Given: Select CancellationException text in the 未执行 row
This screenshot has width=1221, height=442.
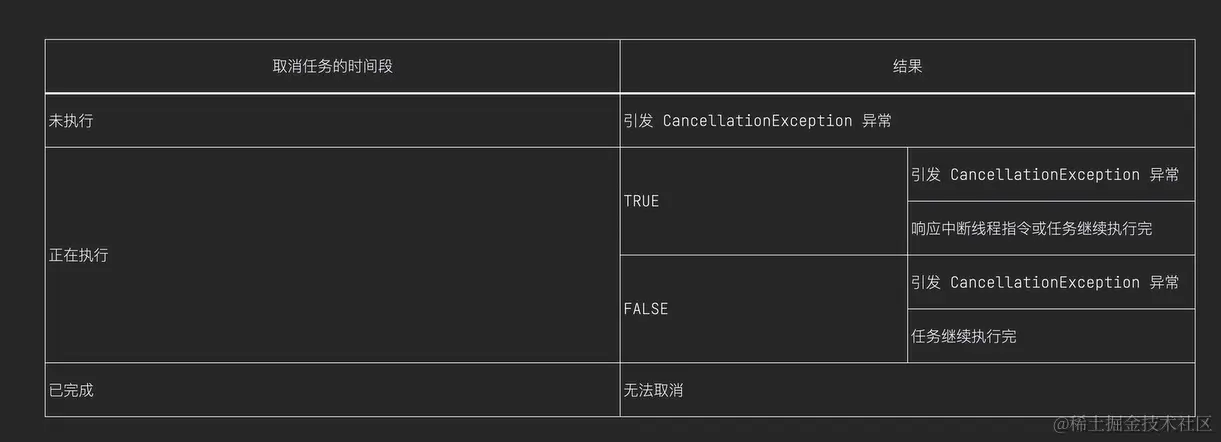Looking at the screenshot, I should tap(757, 121).
